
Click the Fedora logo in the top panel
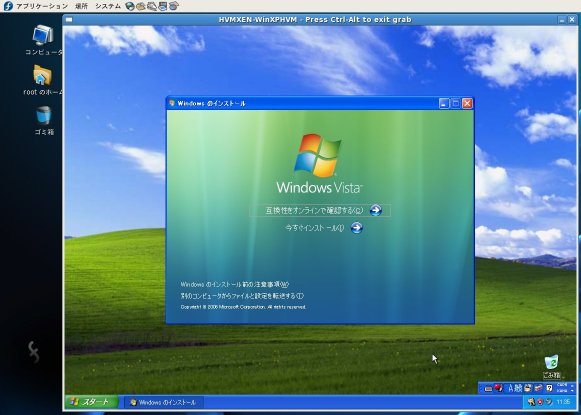click(x=8, y=6)
